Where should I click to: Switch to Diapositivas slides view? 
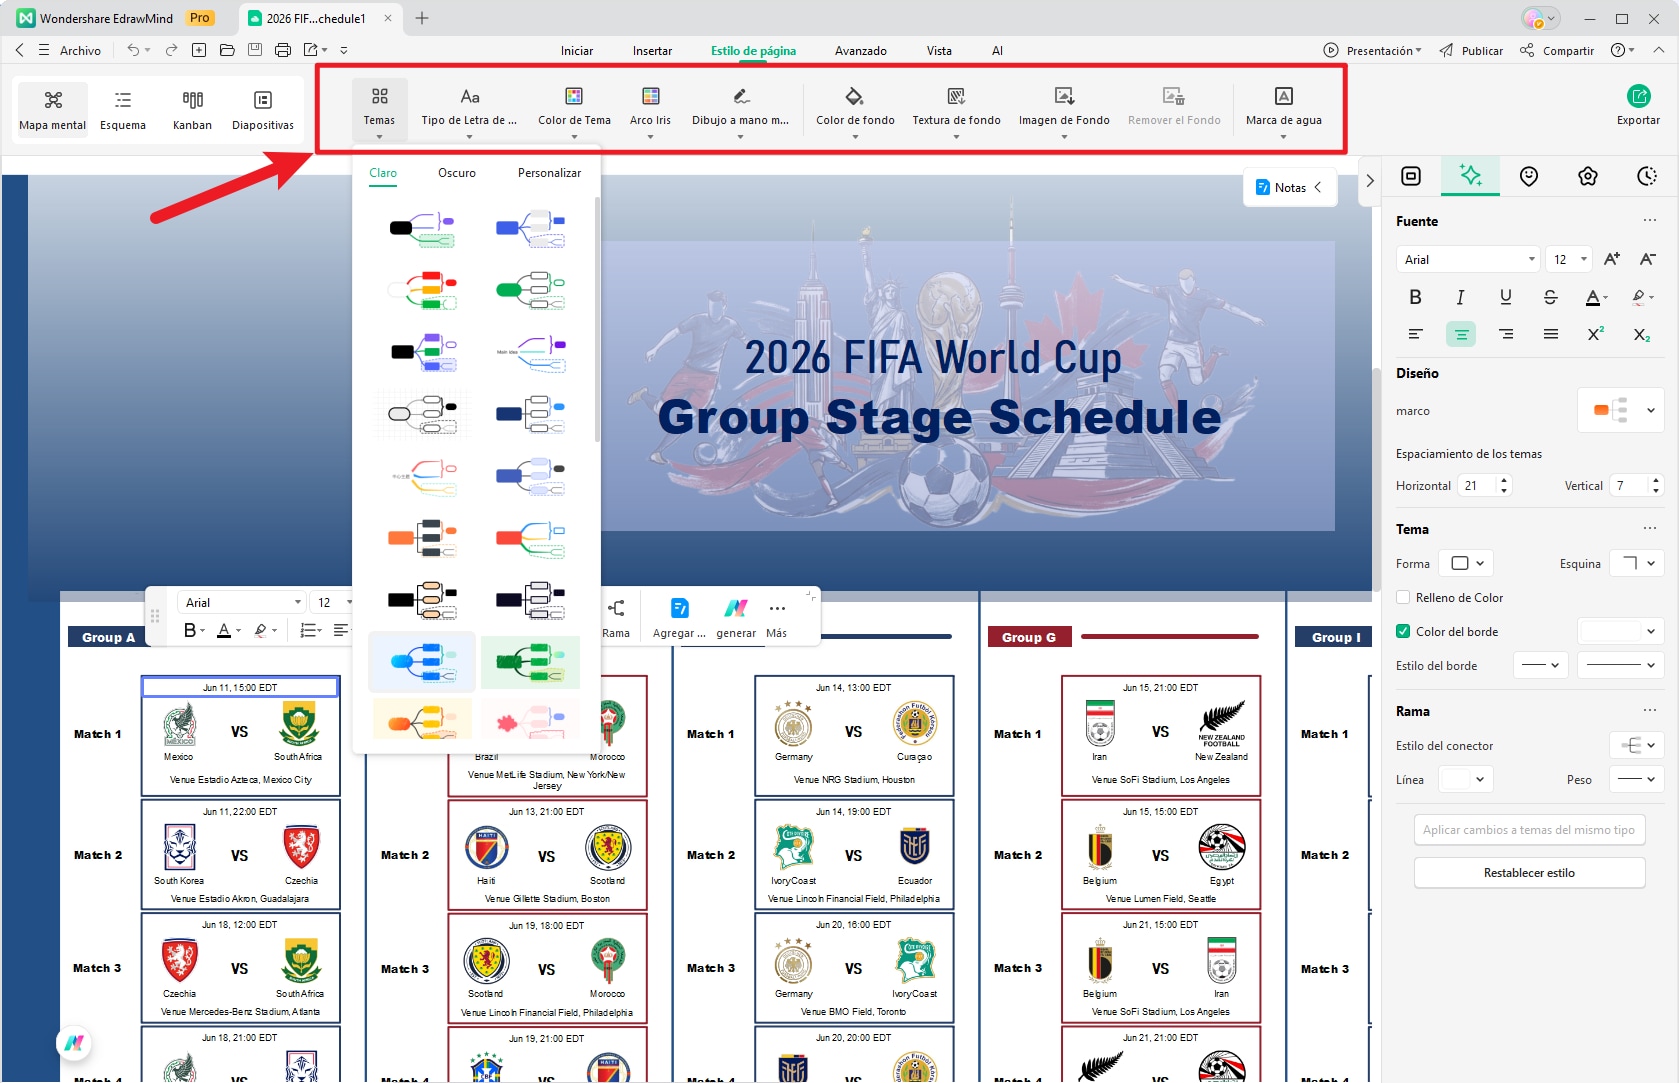pyautogui.click(x=263, y=109)
